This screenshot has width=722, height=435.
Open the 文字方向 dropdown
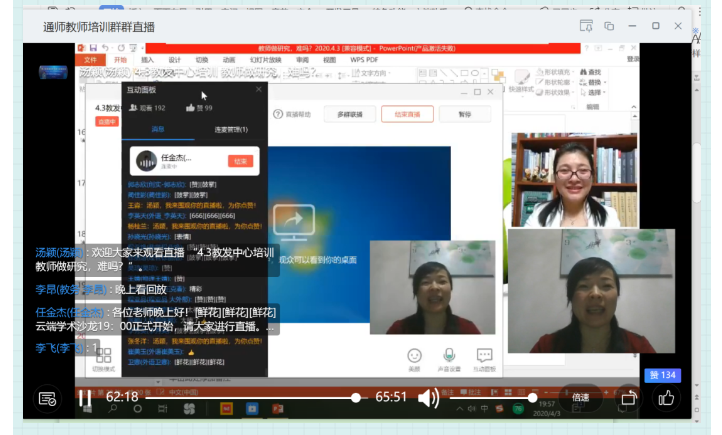click(371, 73)
